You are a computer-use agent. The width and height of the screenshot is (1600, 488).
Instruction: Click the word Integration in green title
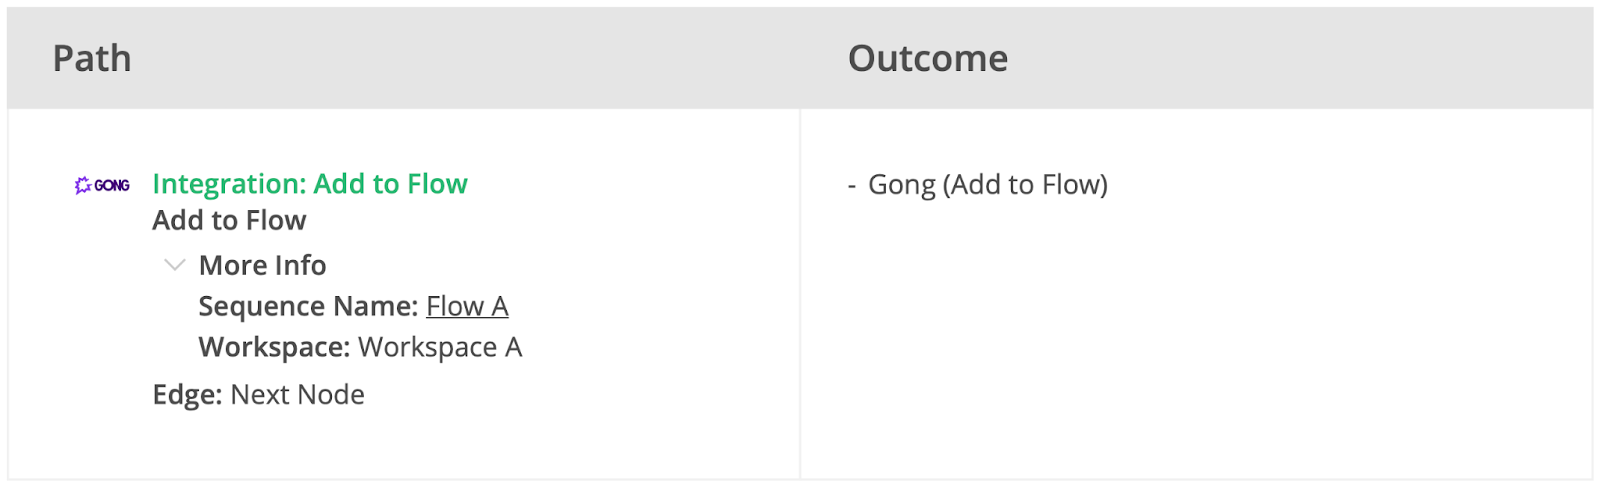pyautogui.click(x=227, y=184)
